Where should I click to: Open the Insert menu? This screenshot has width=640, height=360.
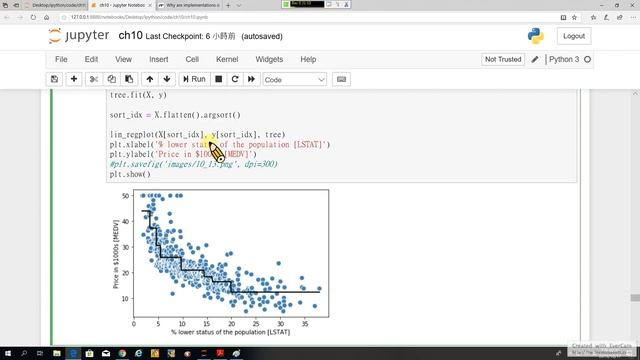tap(159, 59)
